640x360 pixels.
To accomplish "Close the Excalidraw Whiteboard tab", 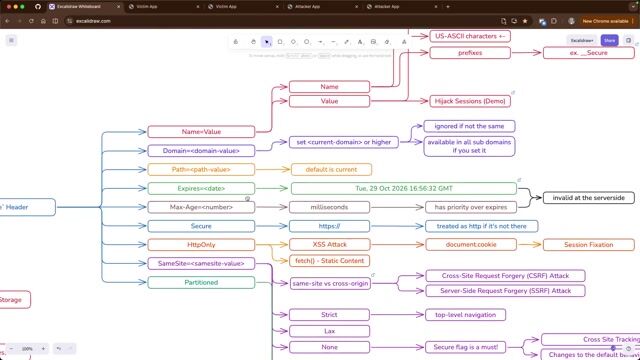I will pyautogui.click(x=119, y=7).
